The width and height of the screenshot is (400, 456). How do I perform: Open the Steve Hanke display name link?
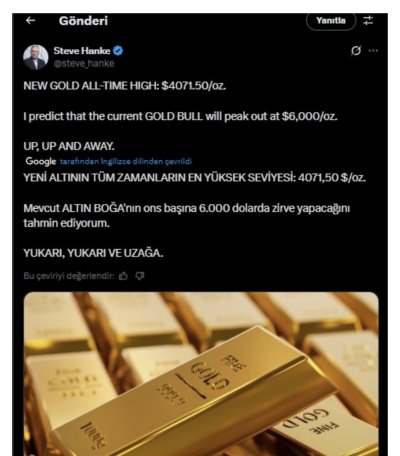[82, 51]
